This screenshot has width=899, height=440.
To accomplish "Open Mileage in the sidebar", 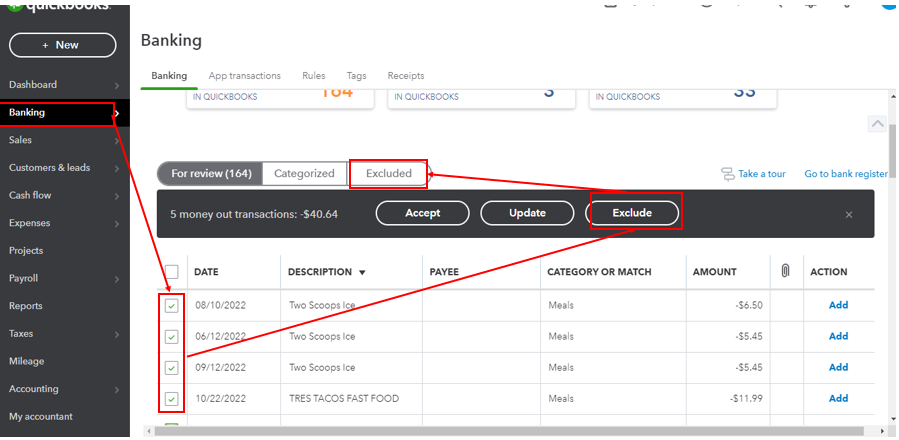I will click(26, 361).
